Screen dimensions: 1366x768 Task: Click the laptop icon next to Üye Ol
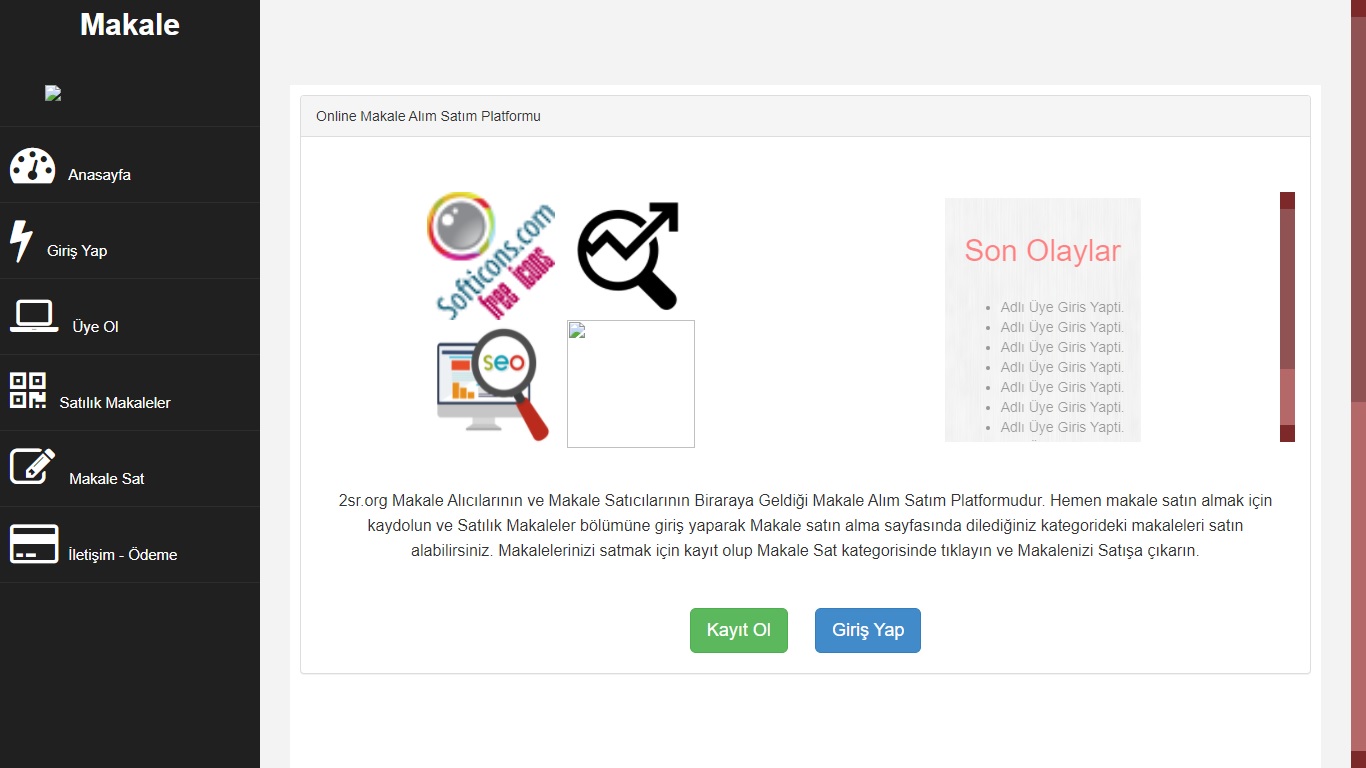[34, 316]
